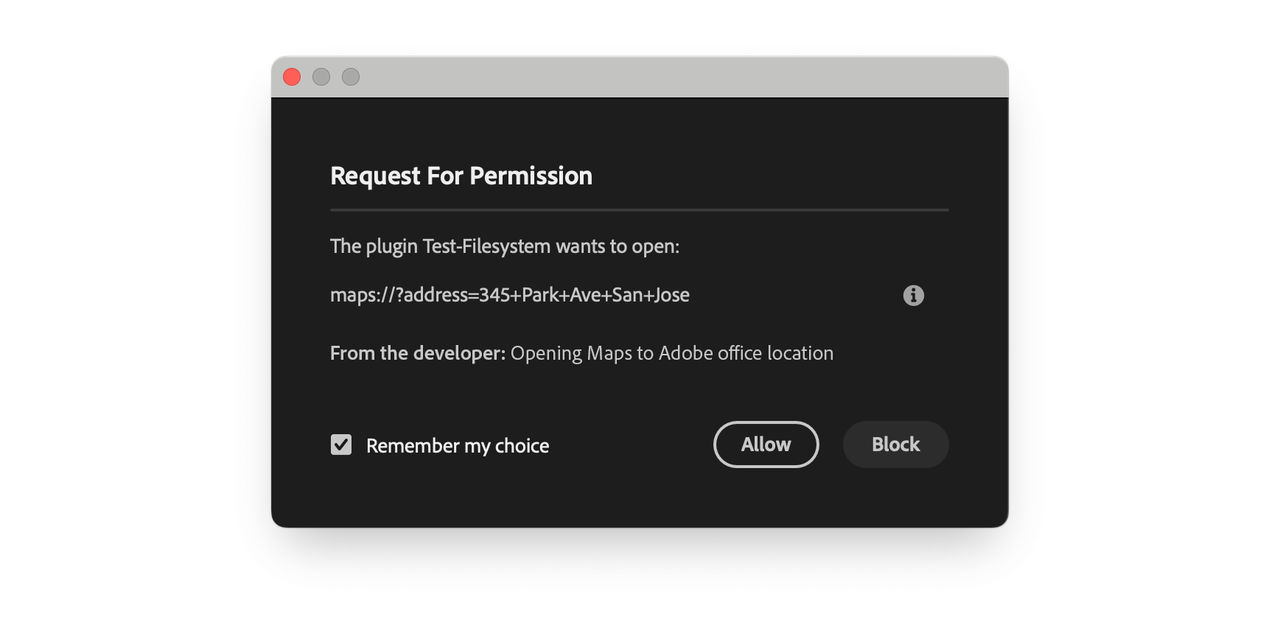Click the info icon beside the maps URL
1280x637 pixels.
point(912,295)
